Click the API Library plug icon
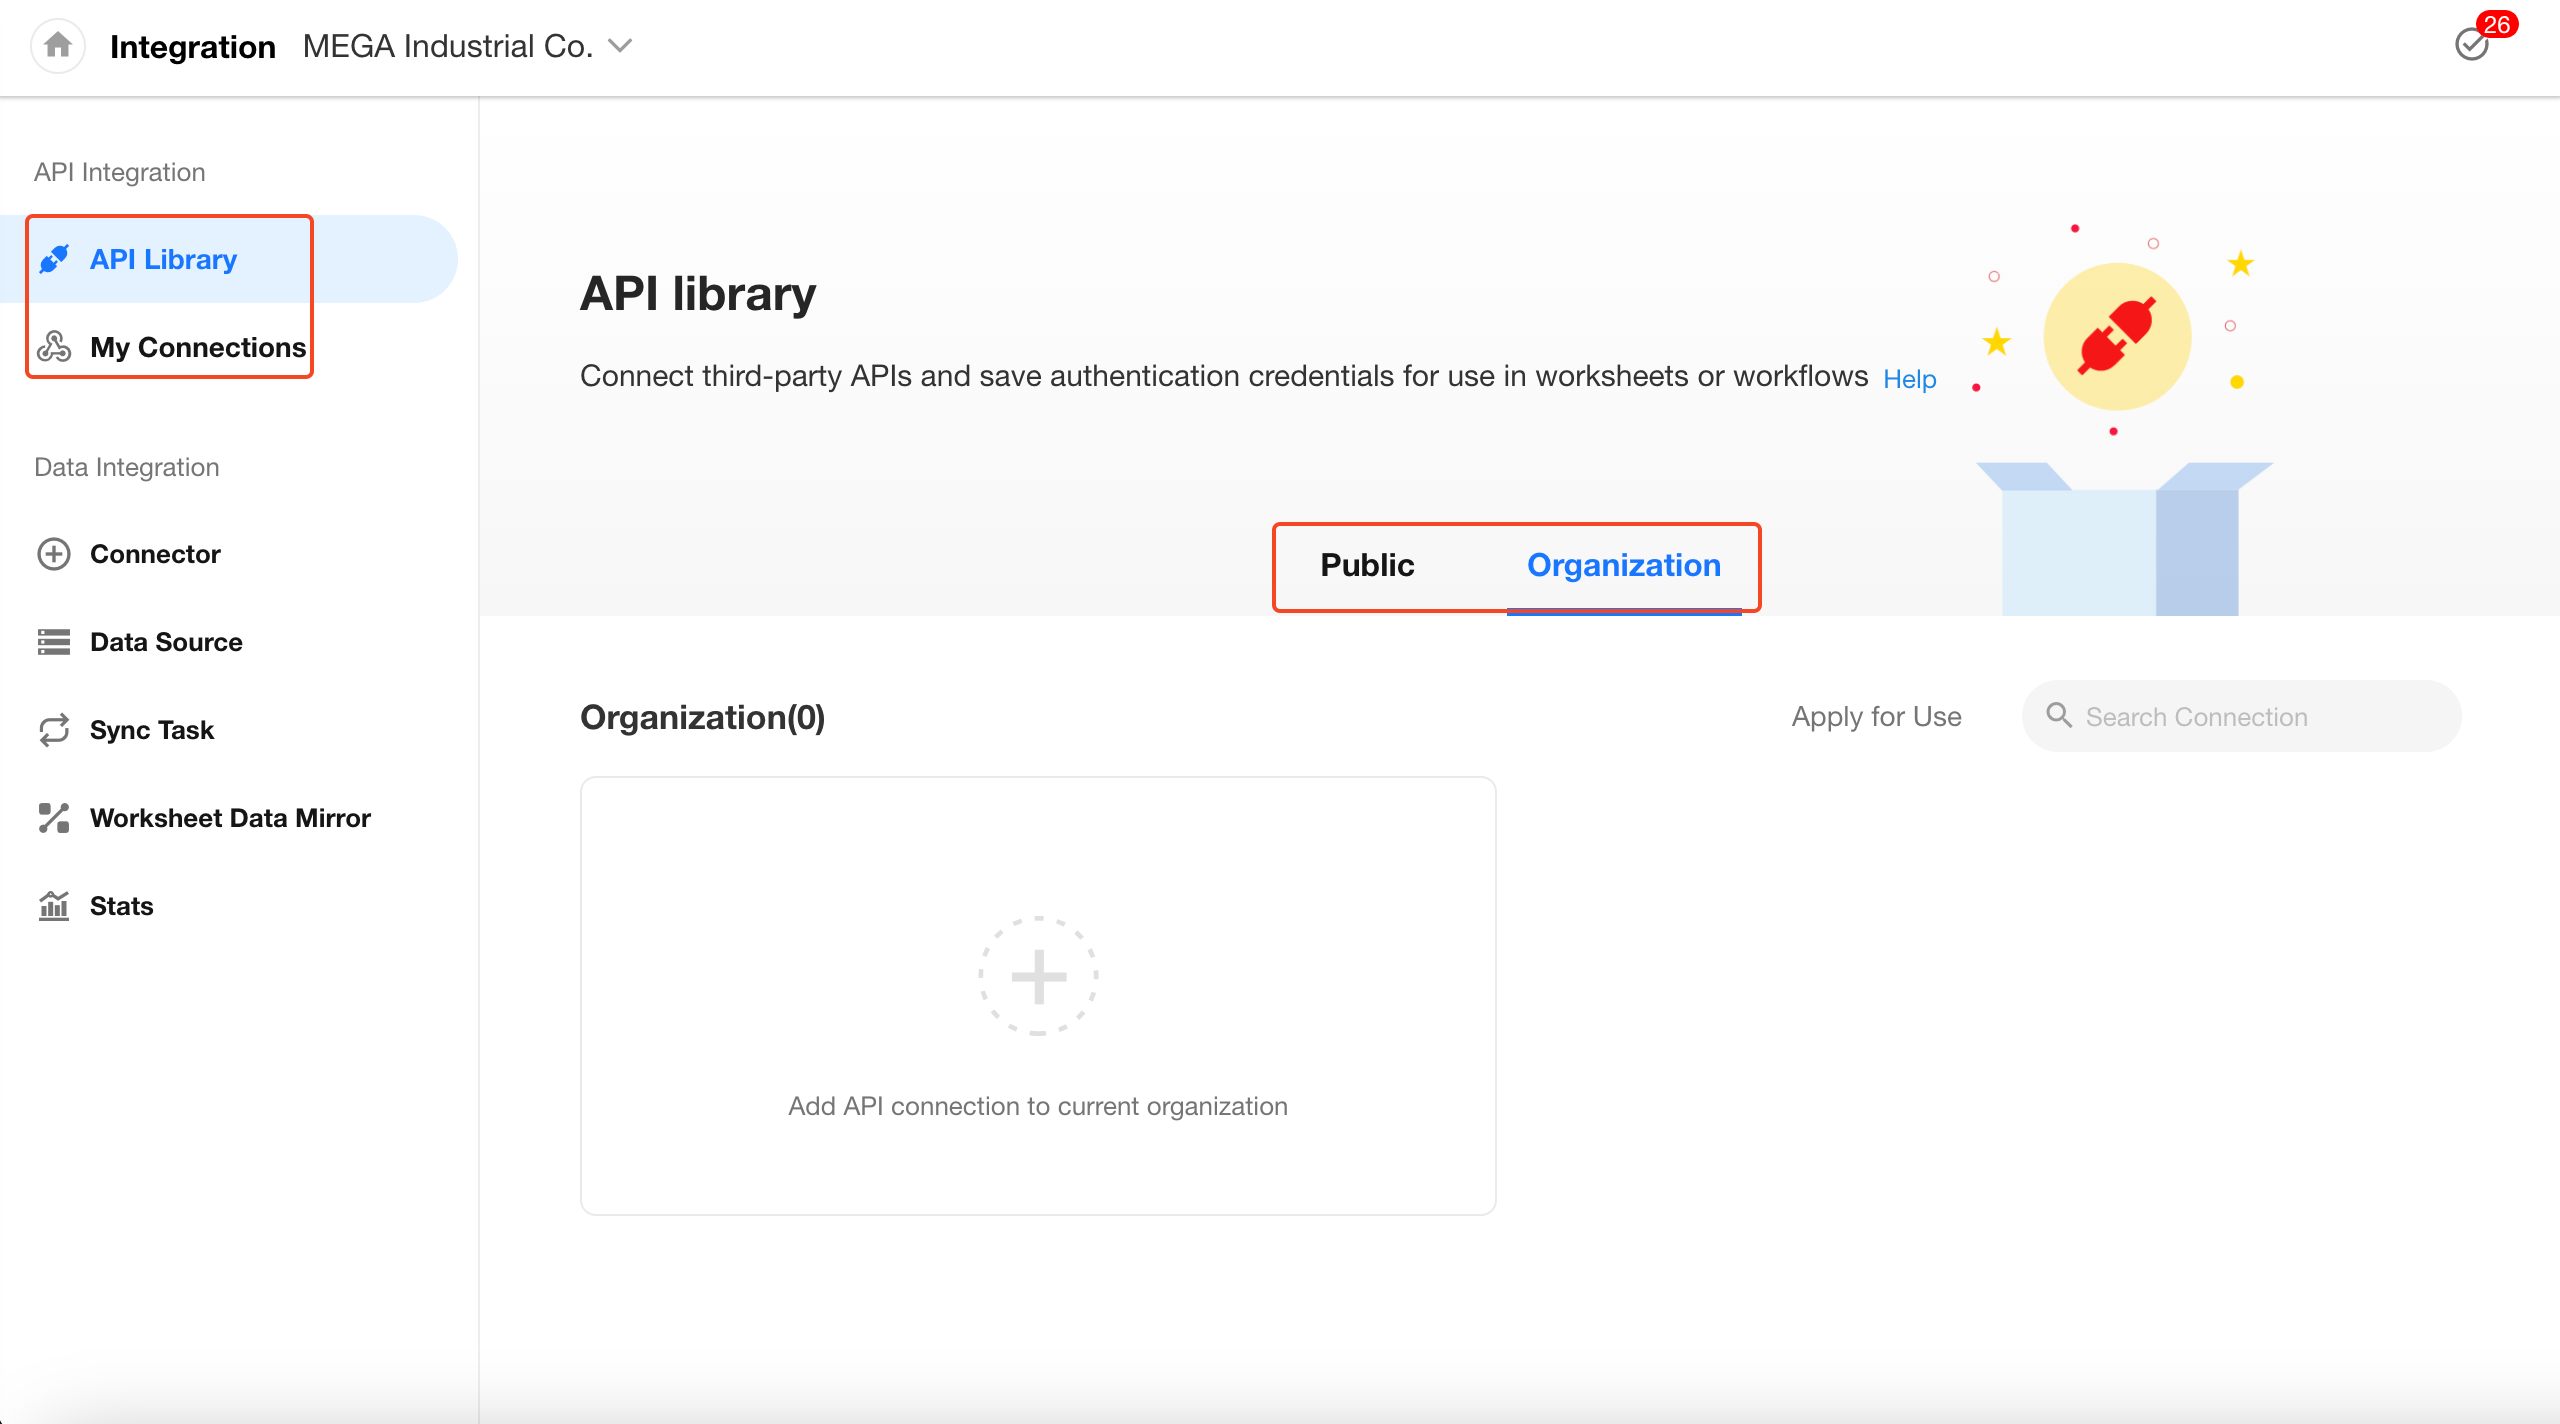 [x=54, y=259]
